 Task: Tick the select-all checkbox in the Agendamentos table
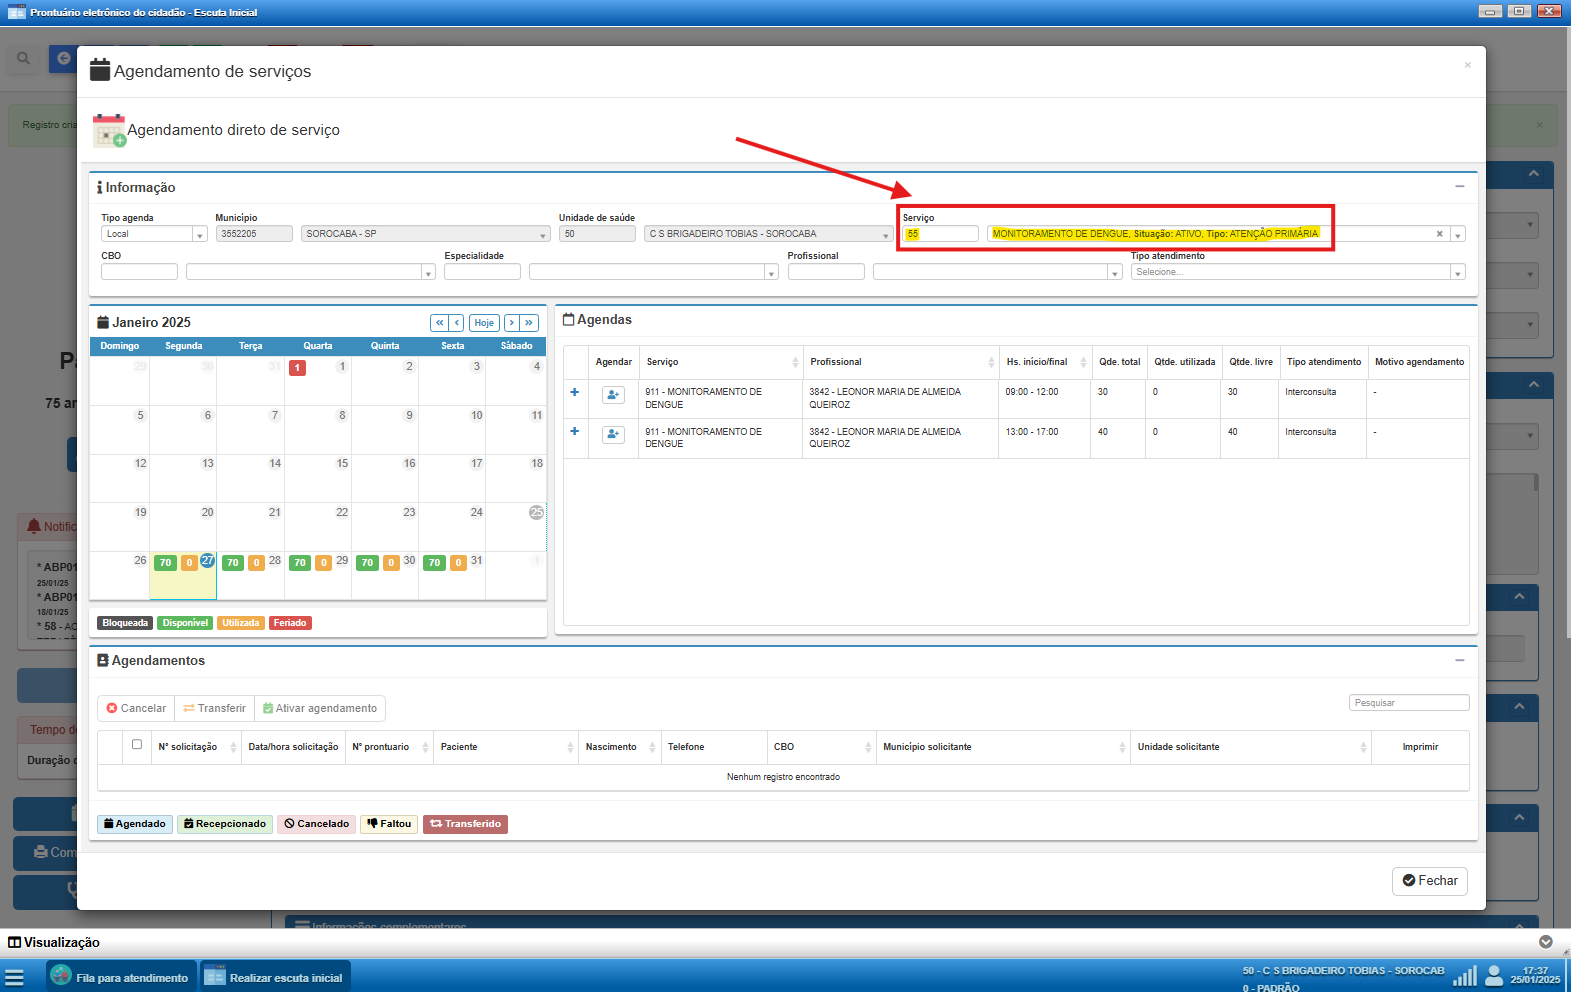[x=137, y=745]
